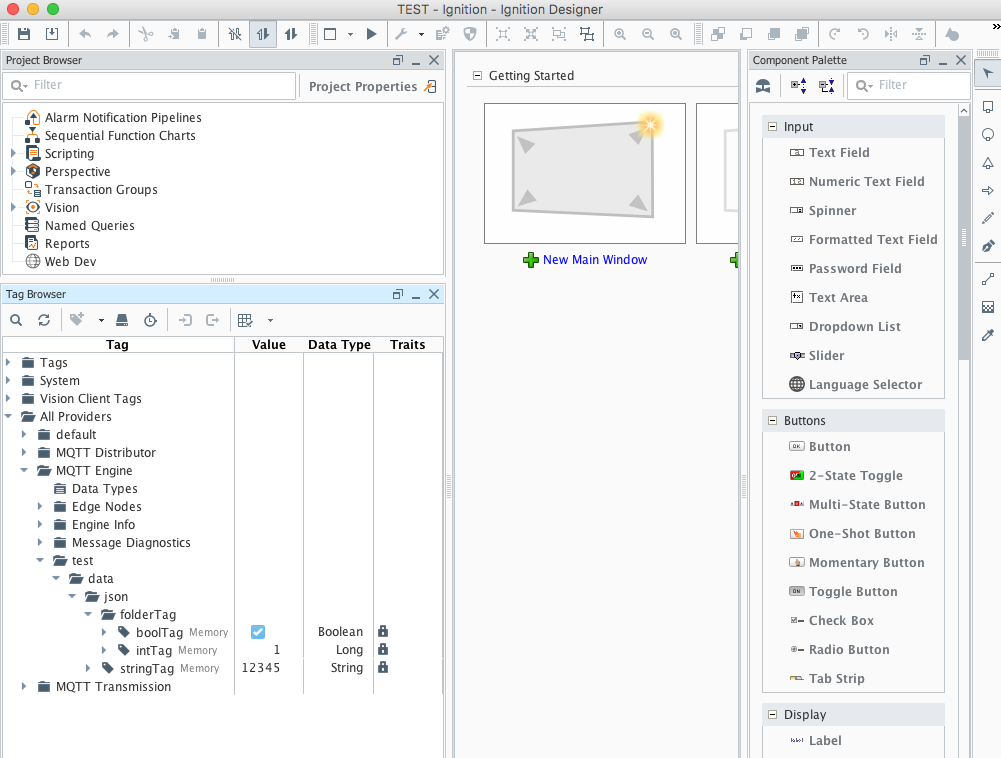Viewport: 1001px width, 758px height.
Task: Collapse the MQTT Engine folder
Action: [x=24, y=470]
